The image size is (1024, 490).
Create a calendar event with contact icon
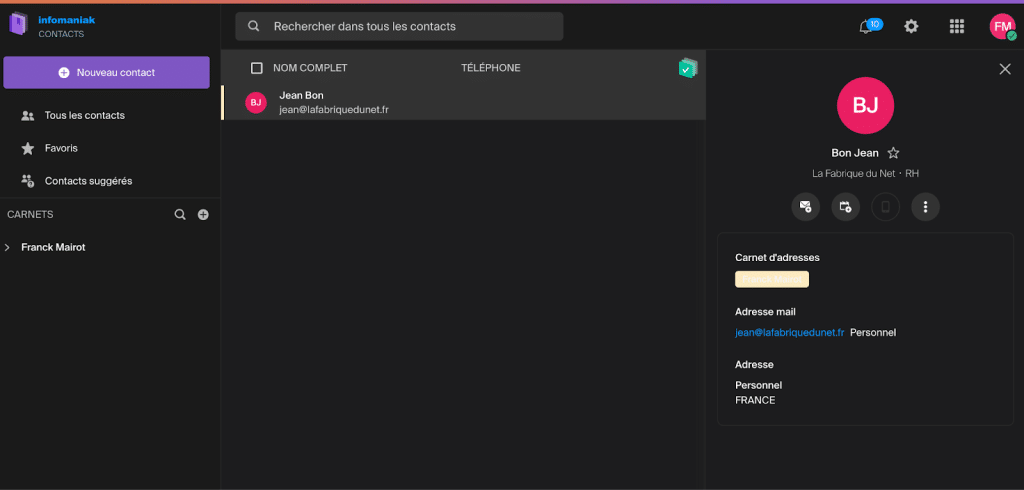pos(845,207)
